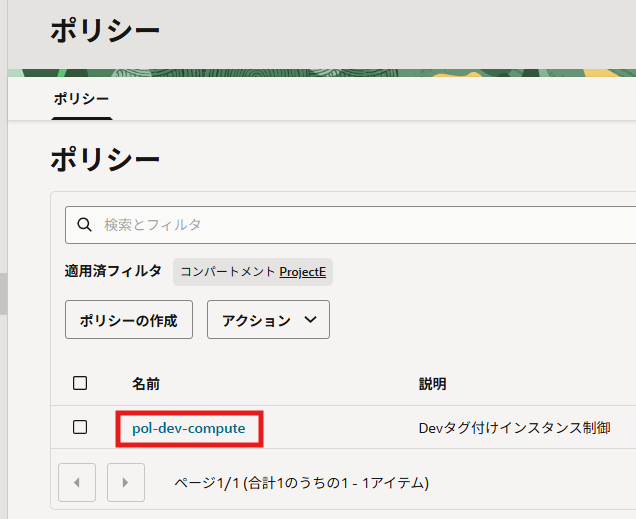The width and height of the screenshot is (636, 519).
Task: Click the magnifier icon in search bar
Action: point(85,225)
